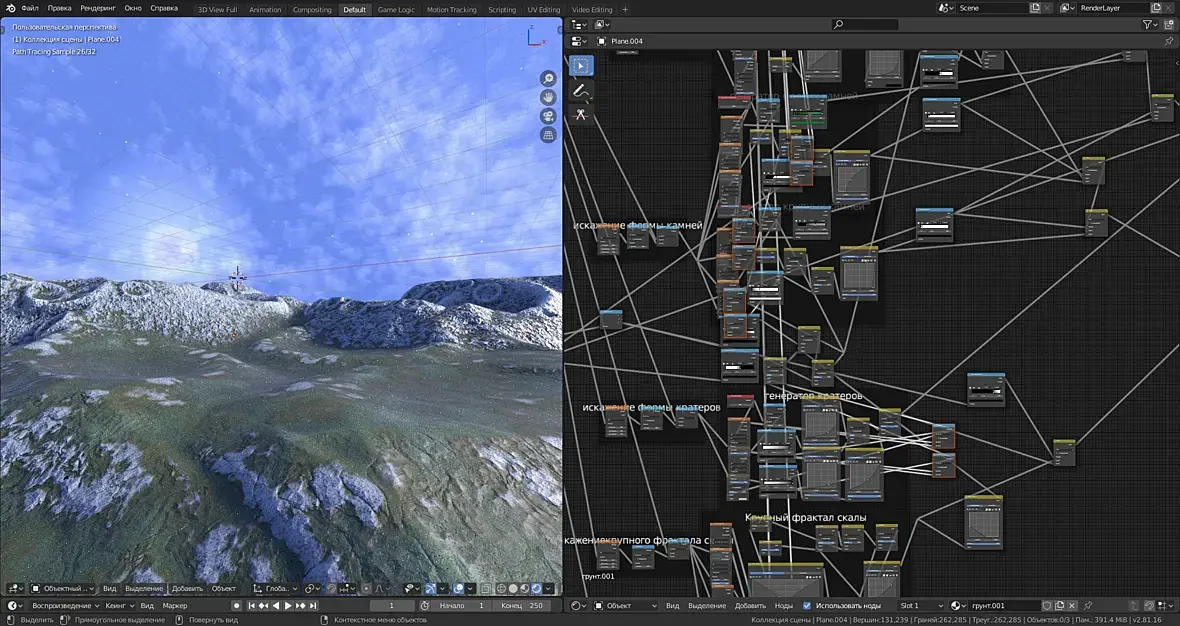Open the Slot 1 dropdown
The width and height of the screenshot is (1180, 626).
point(920,606)
